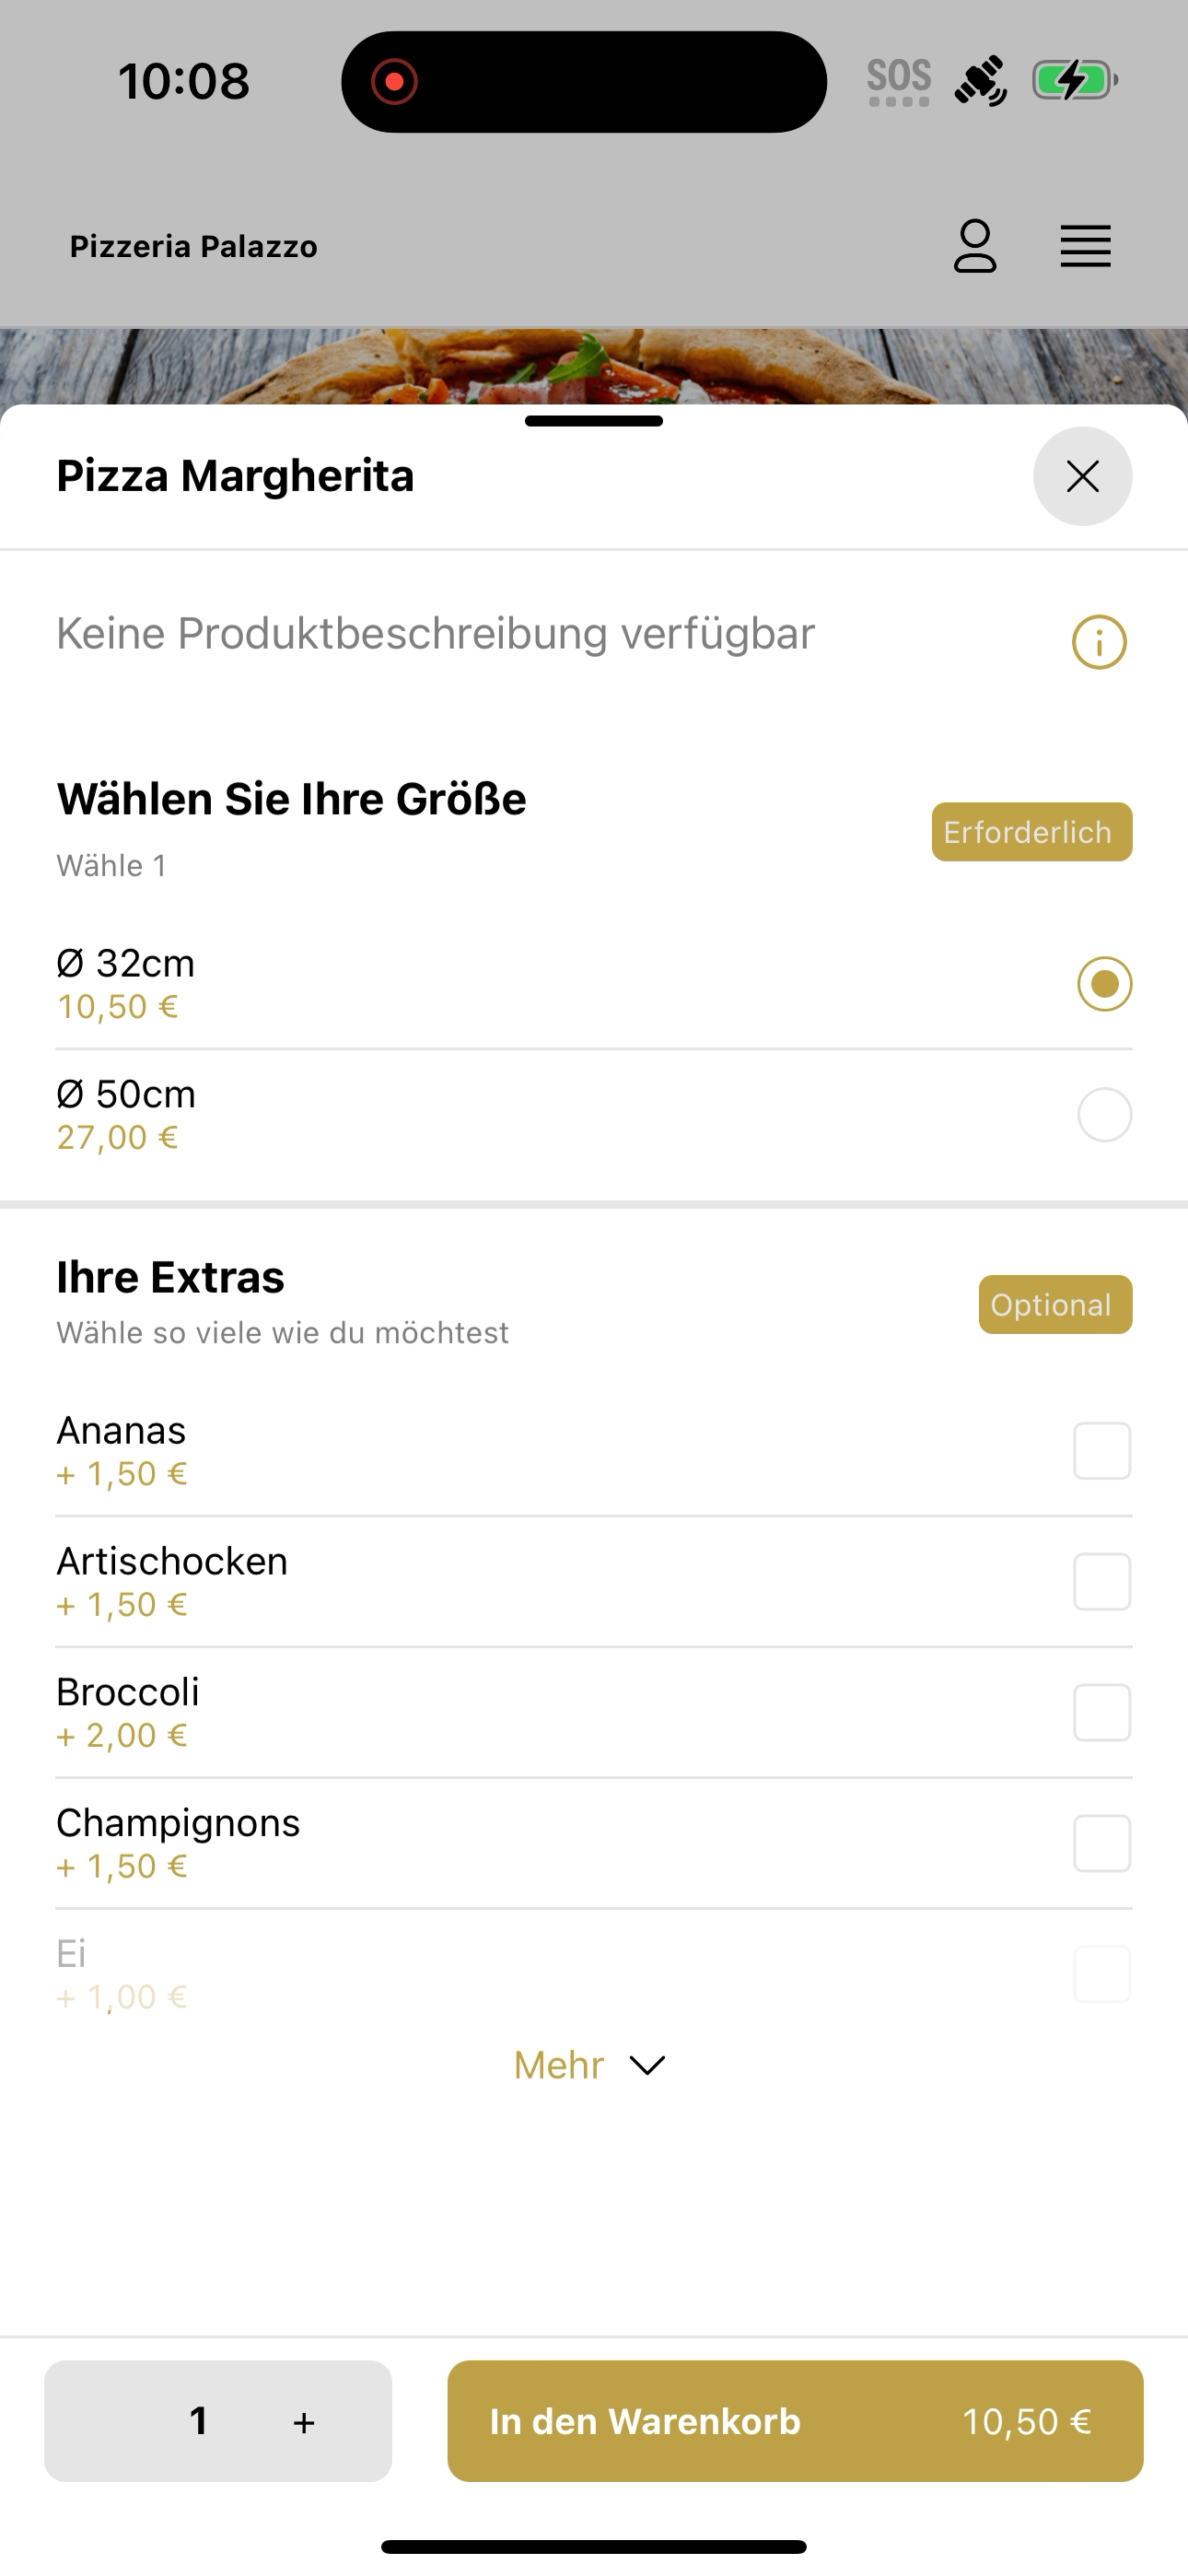Tap the screen recording indicator

pos(394,81)
